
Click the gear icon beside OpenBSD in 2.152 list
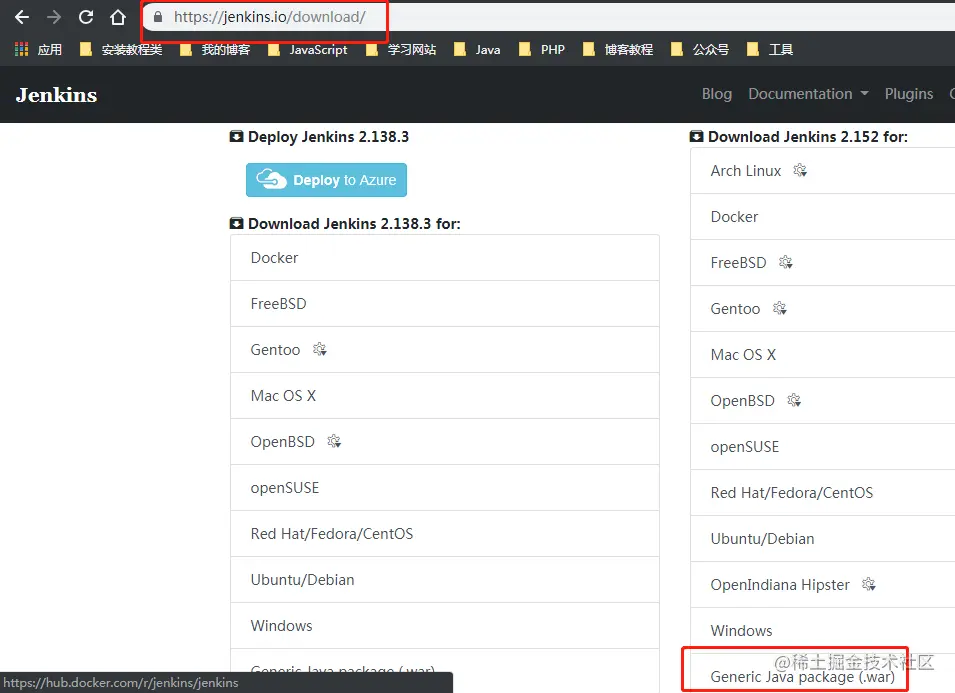click(794, 400)
